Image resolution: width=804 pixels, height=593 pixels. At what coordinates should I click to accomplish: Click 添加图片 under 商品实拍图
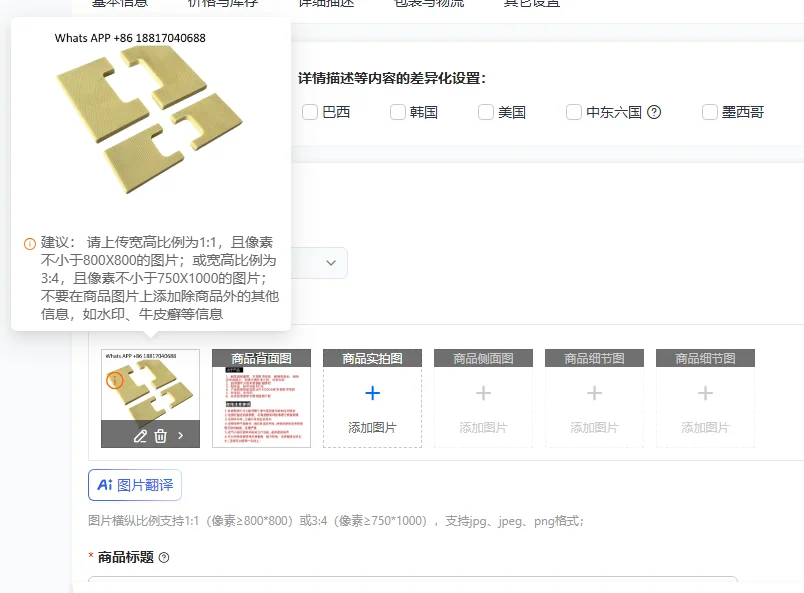(x=372, y=427)
